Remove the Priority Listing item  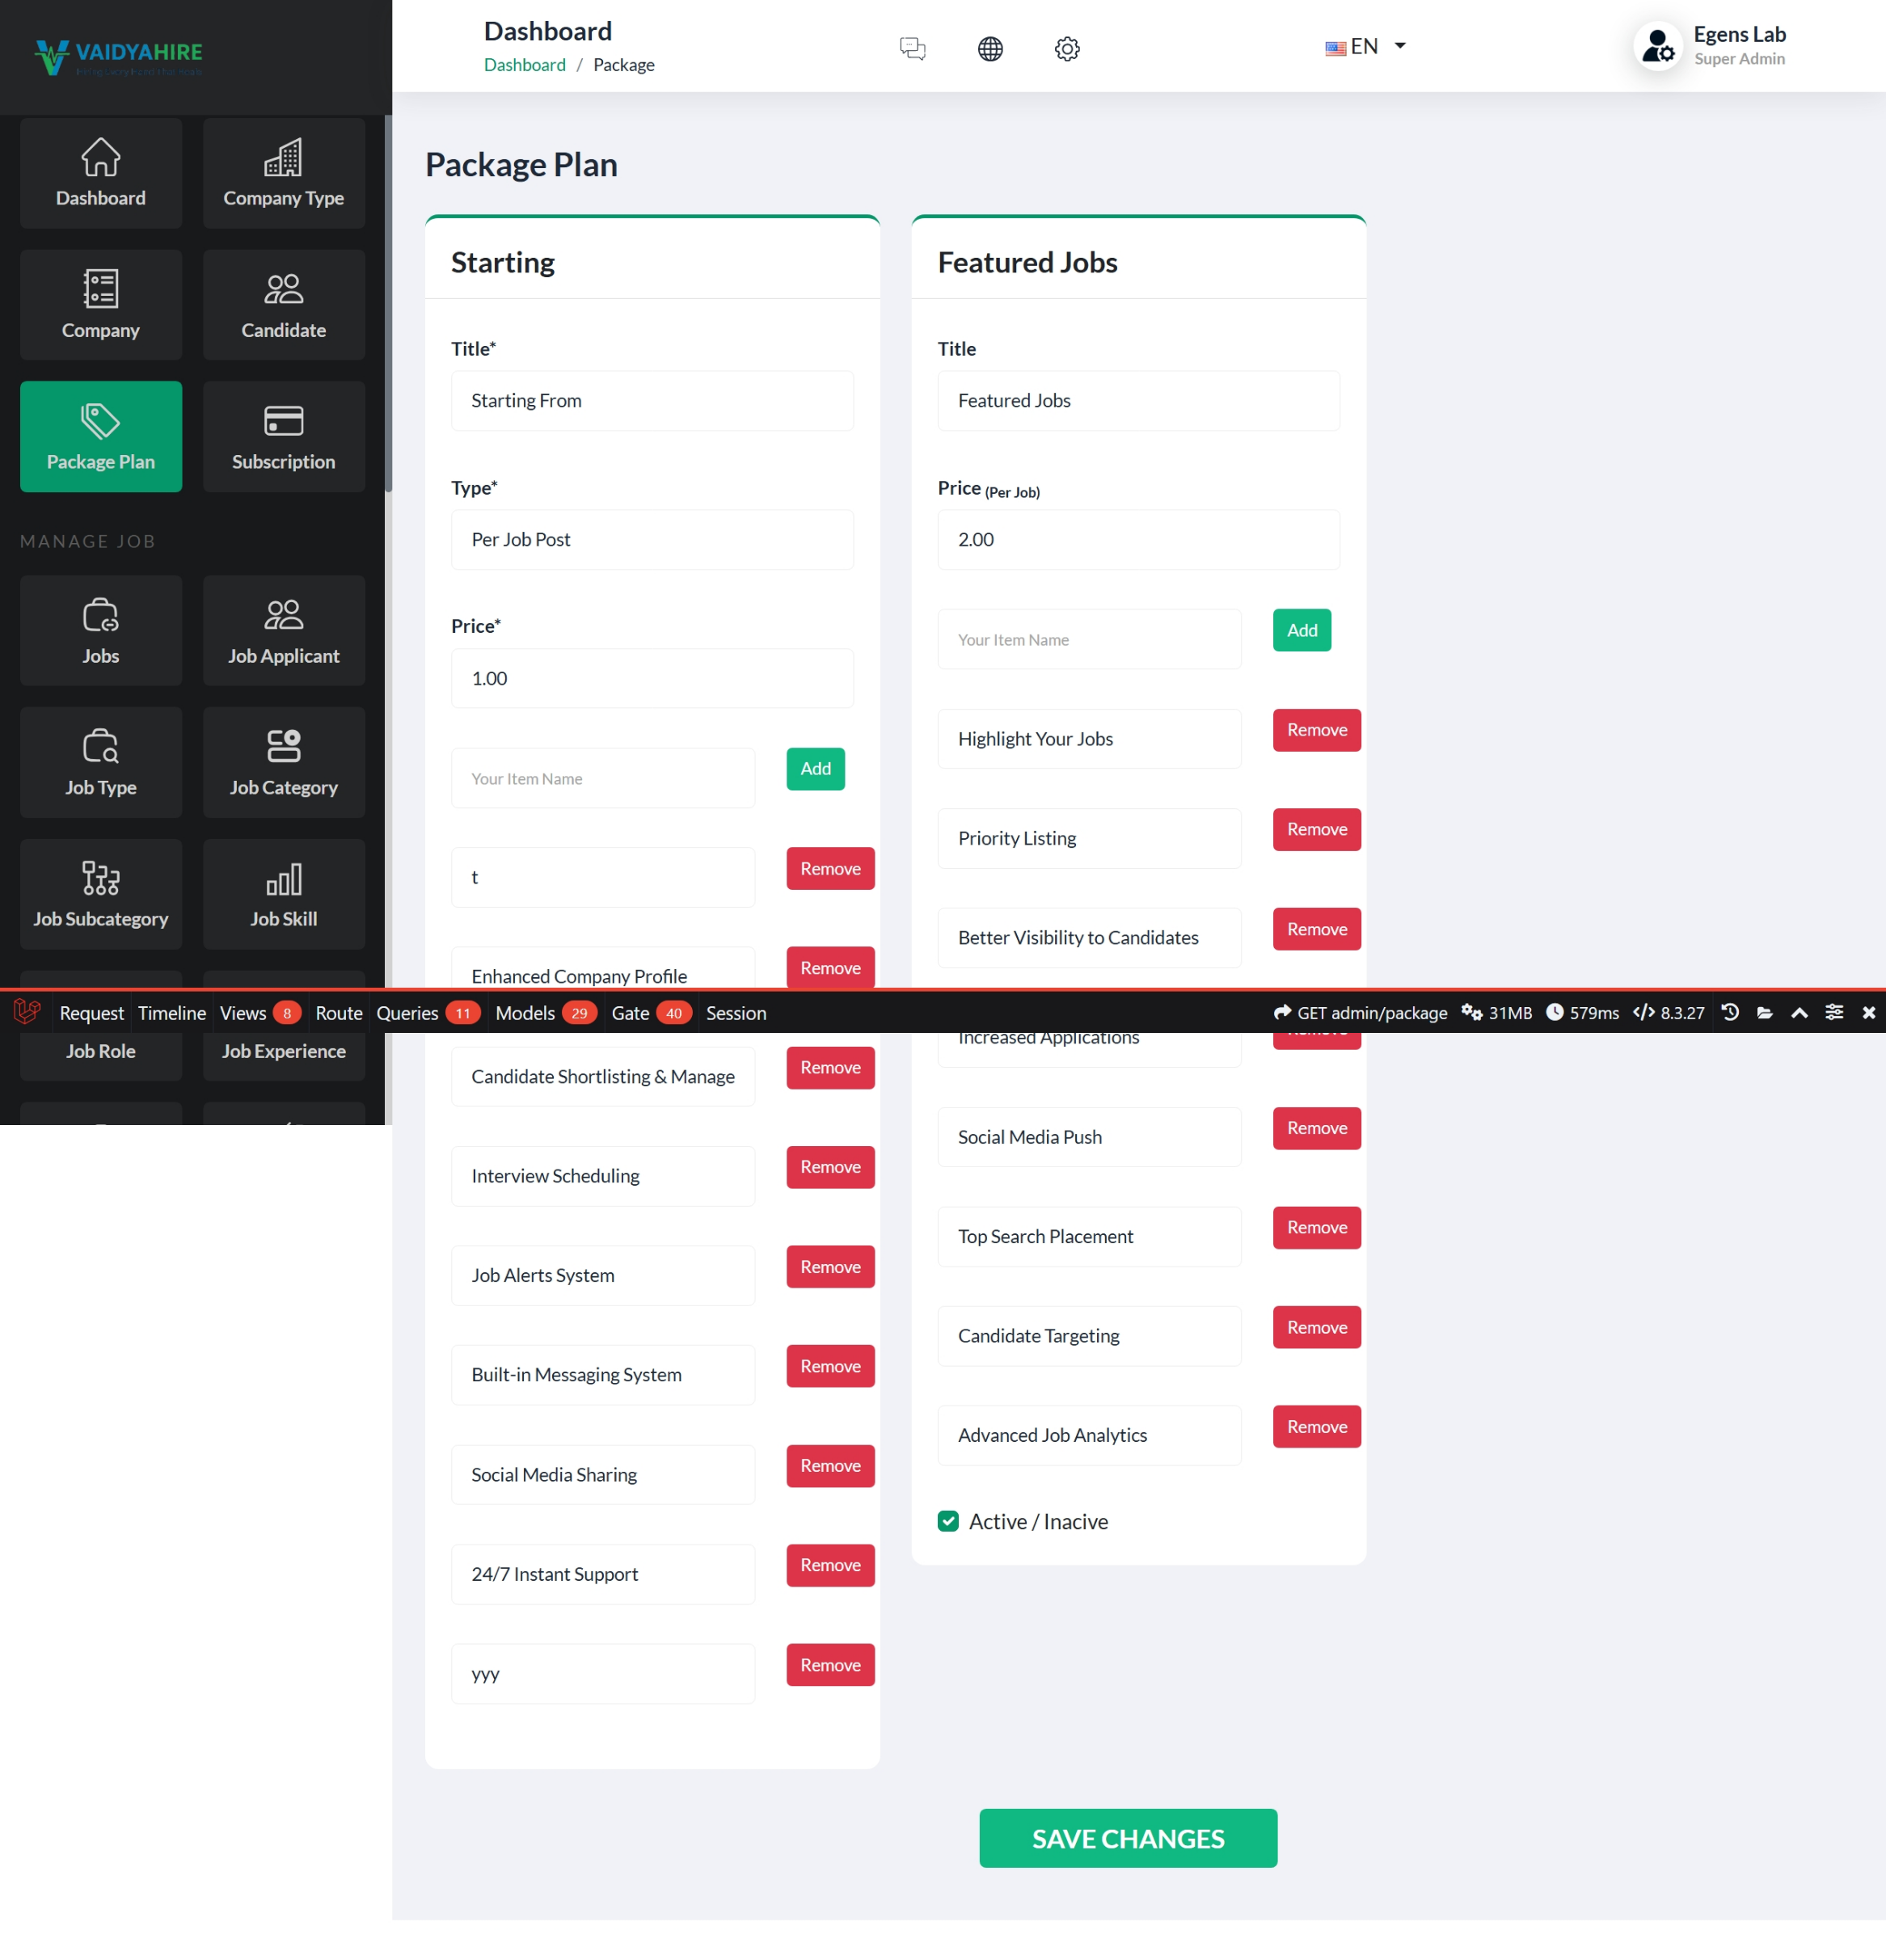[1316, 829]
